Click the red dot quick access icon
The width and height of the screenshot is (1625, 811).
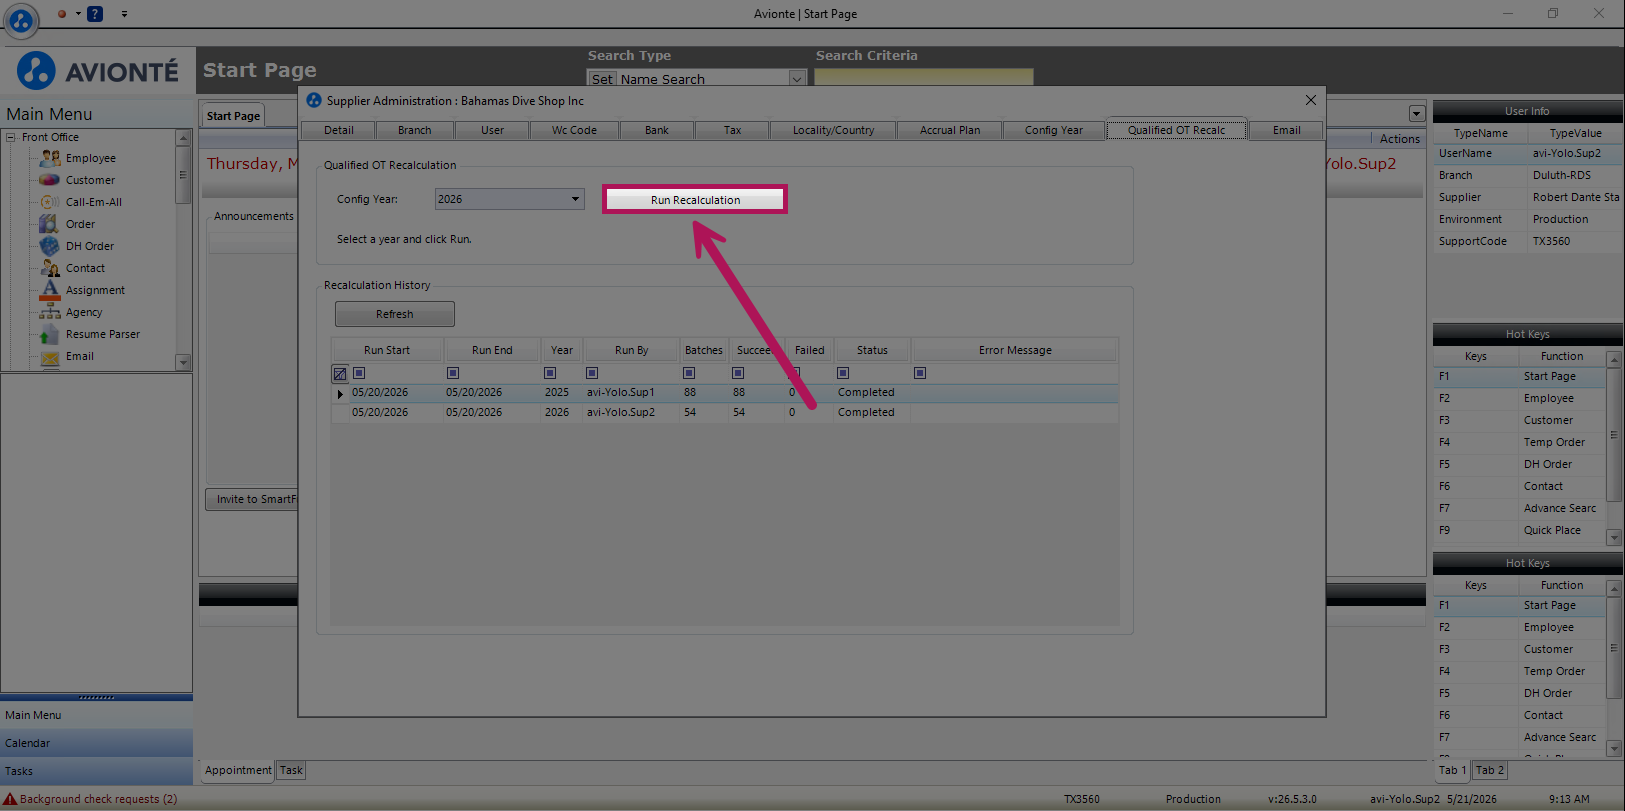pos(62,14)
